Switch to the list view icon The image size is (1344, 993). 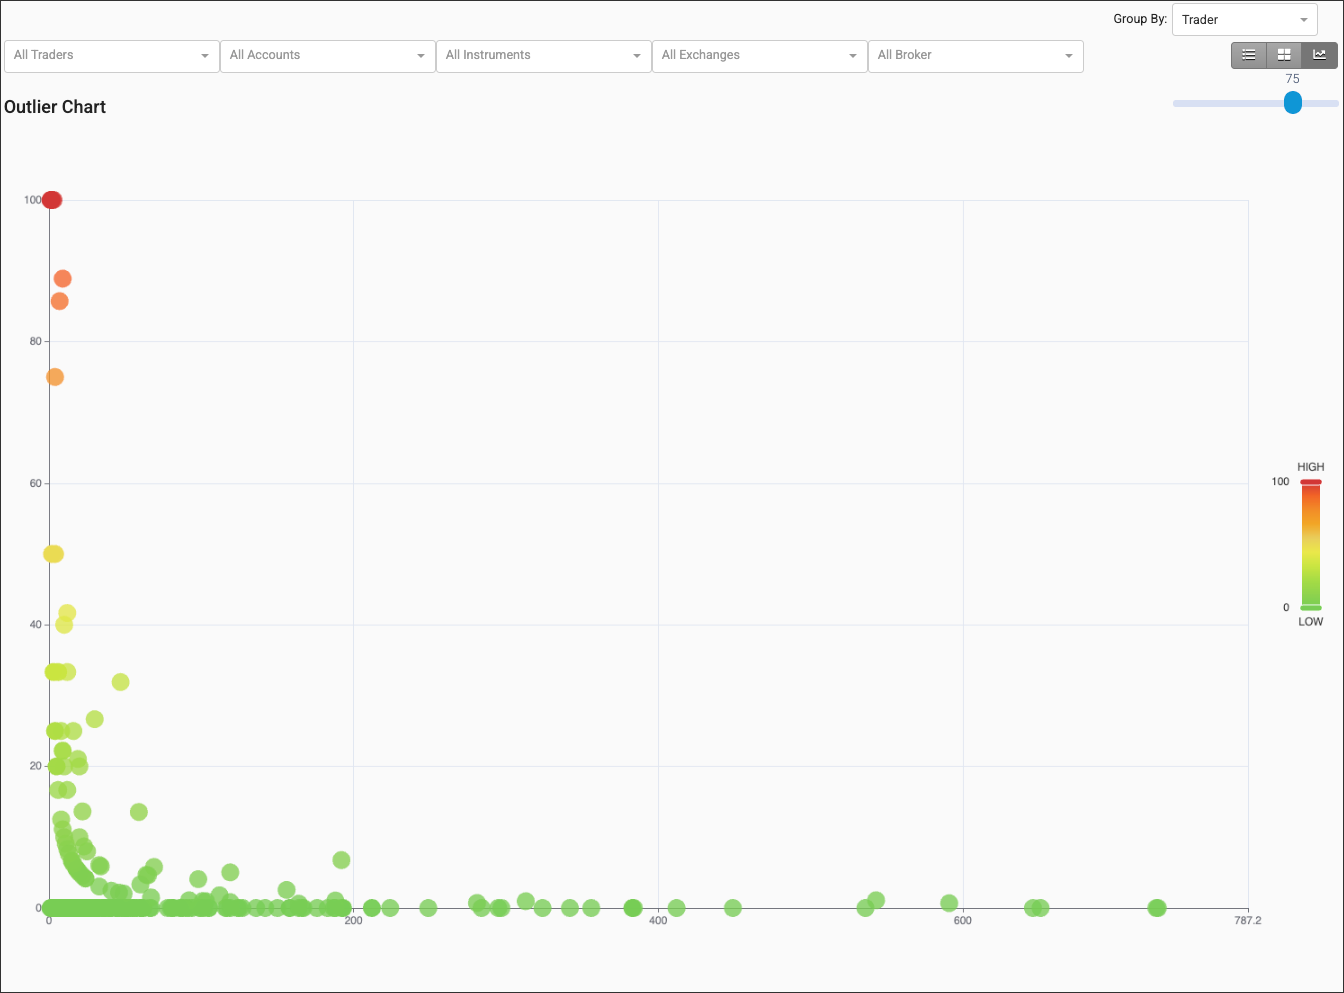(x=1249, y=55)
